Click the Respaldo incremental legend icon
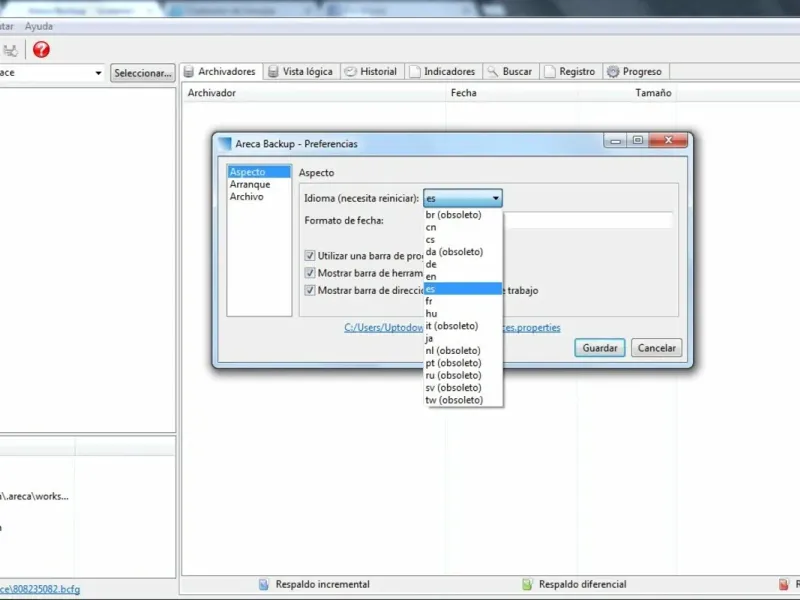Viewport: 800px width, 600px height. click(x=263, y=584)
